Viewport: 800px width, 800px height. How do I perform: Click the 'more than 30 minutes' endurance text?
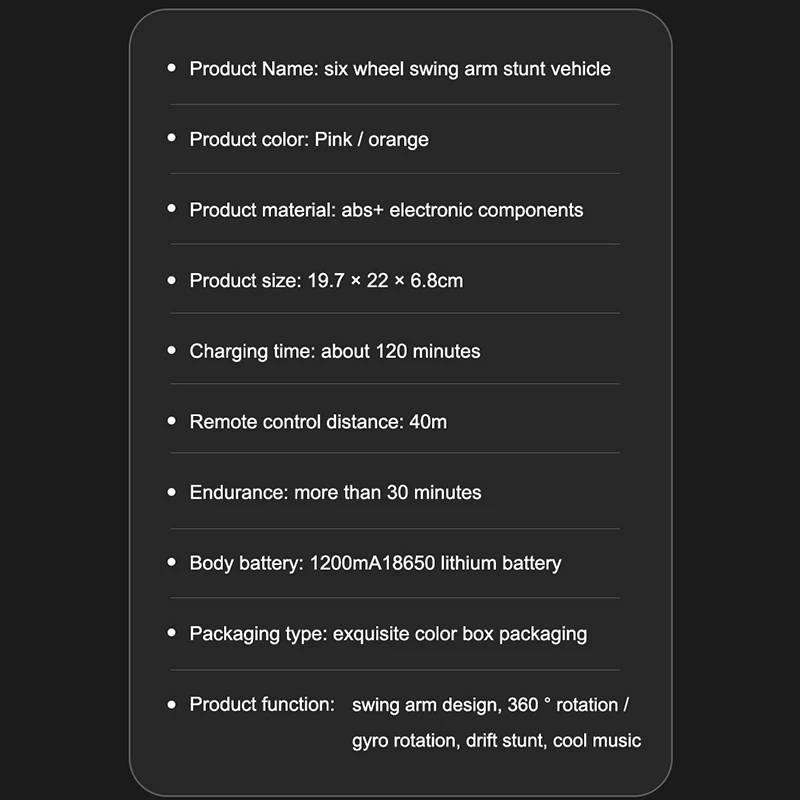[388, 493]
